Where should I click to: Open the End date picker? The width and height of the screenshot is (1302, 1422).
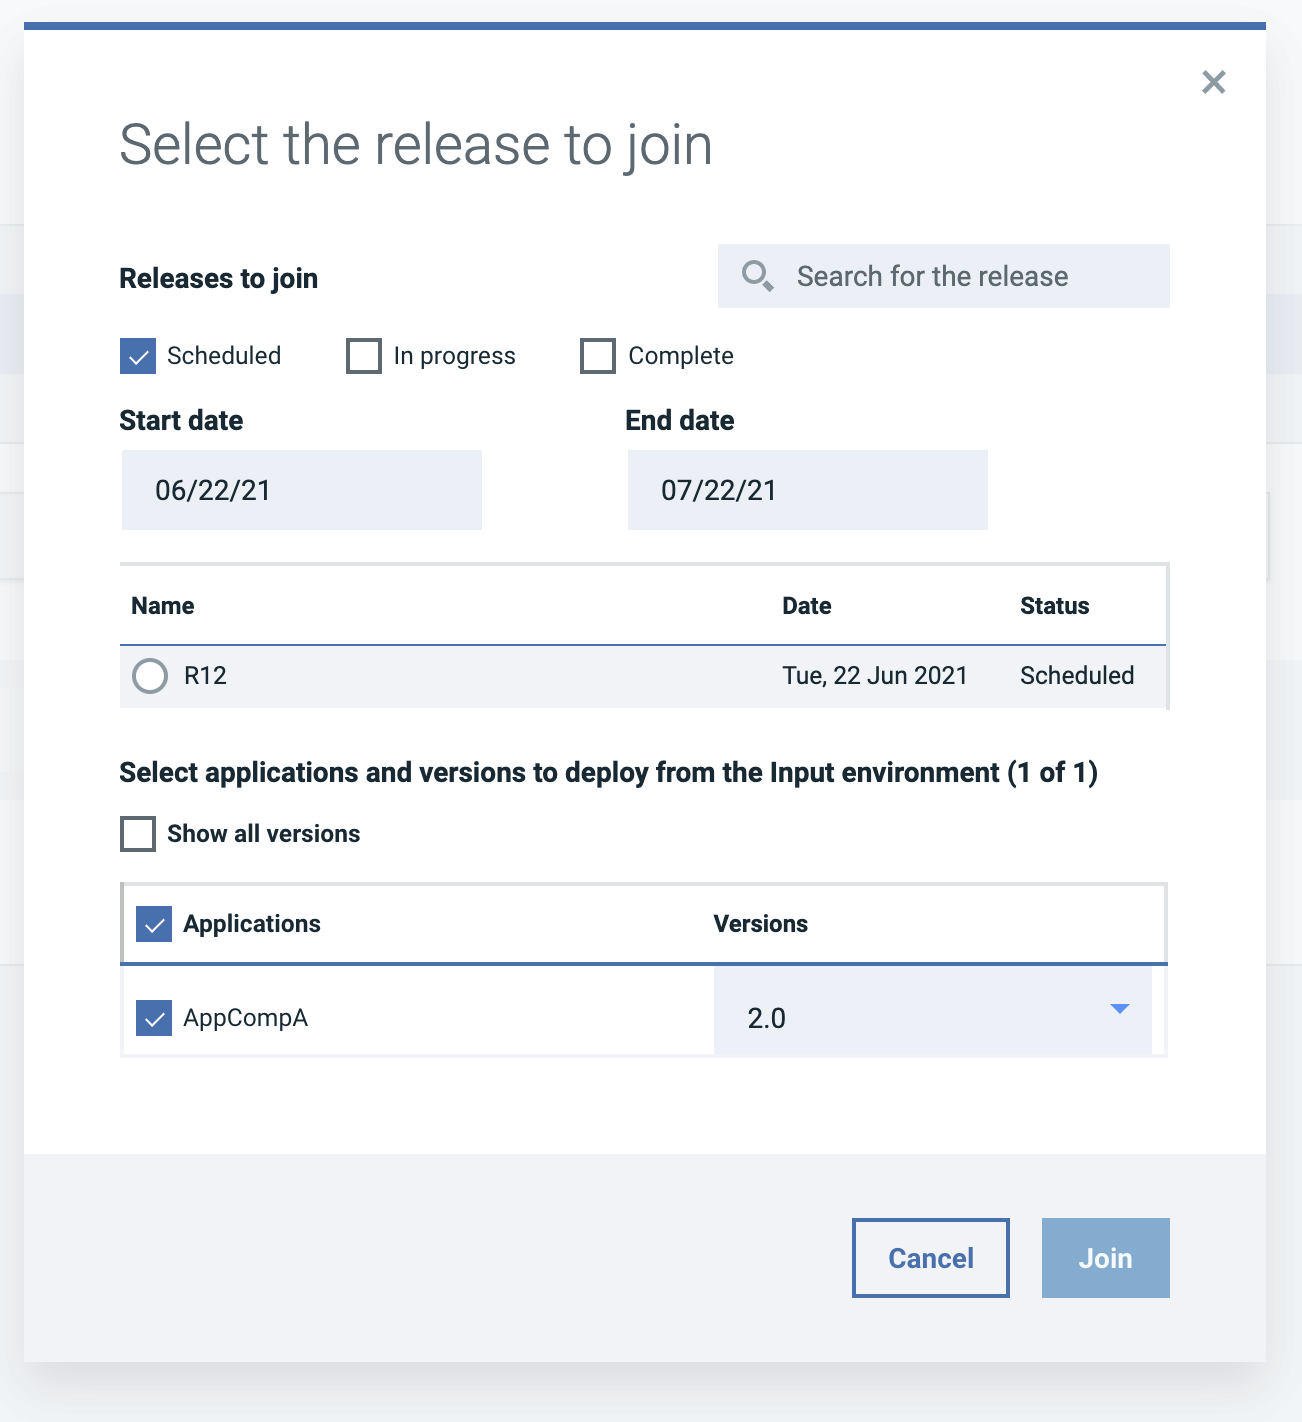click(807, 490)
